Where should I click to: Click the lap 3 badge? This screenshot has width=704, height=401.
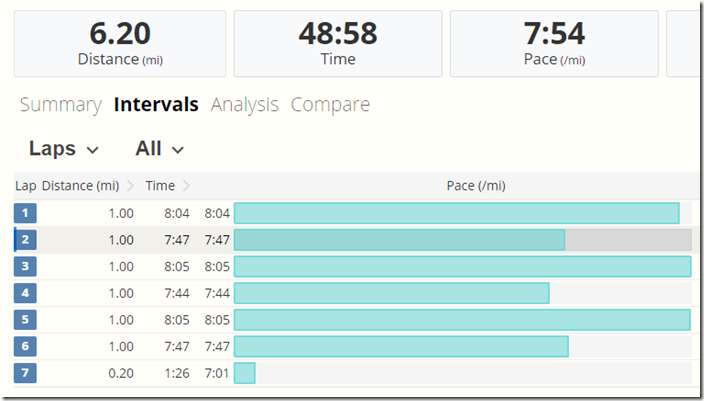click(x=25, y=266)
